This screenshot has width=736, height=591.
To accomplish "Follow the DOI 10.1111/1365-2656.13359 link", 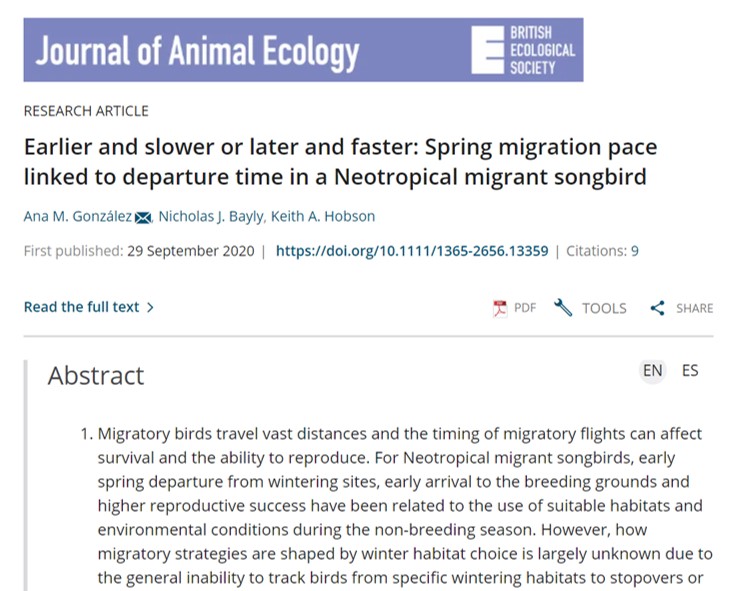I will click(412, 251).
